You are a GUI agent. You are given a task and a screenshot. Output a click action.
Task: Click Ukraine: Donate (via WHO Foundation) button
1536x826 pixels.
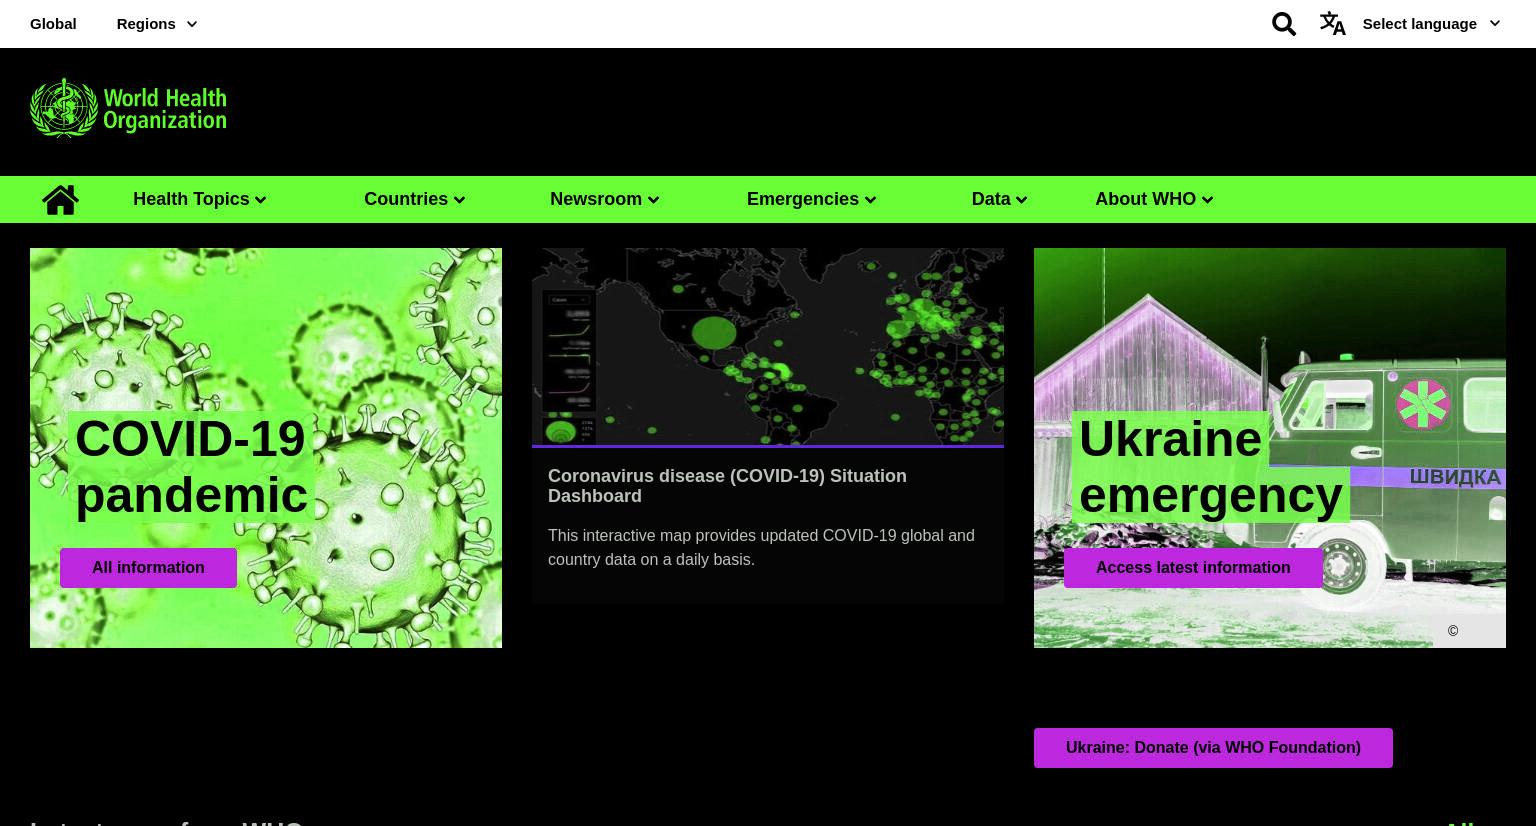click(x=1213, y=747)
